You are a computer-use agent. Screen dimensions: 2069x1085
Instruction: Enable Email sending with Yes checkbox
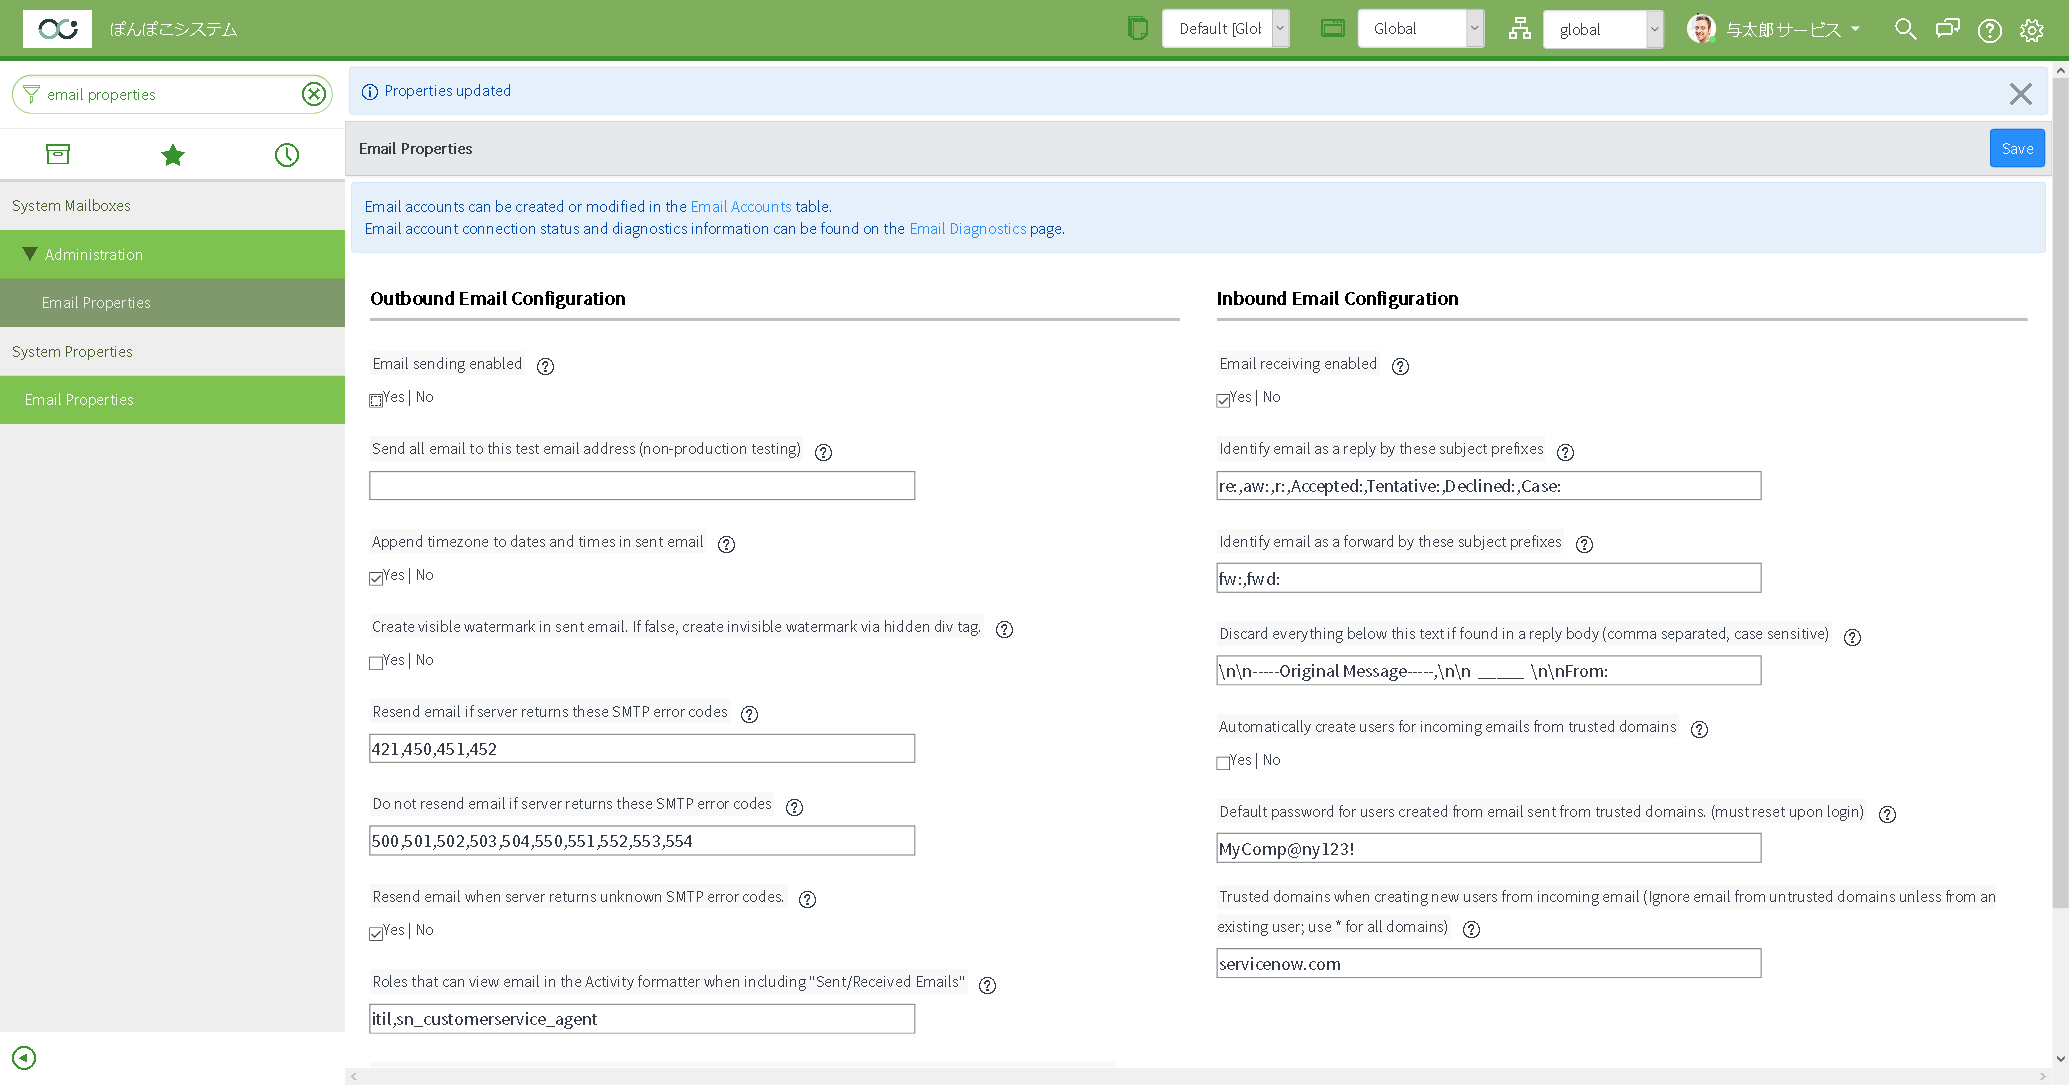[375, 399]
